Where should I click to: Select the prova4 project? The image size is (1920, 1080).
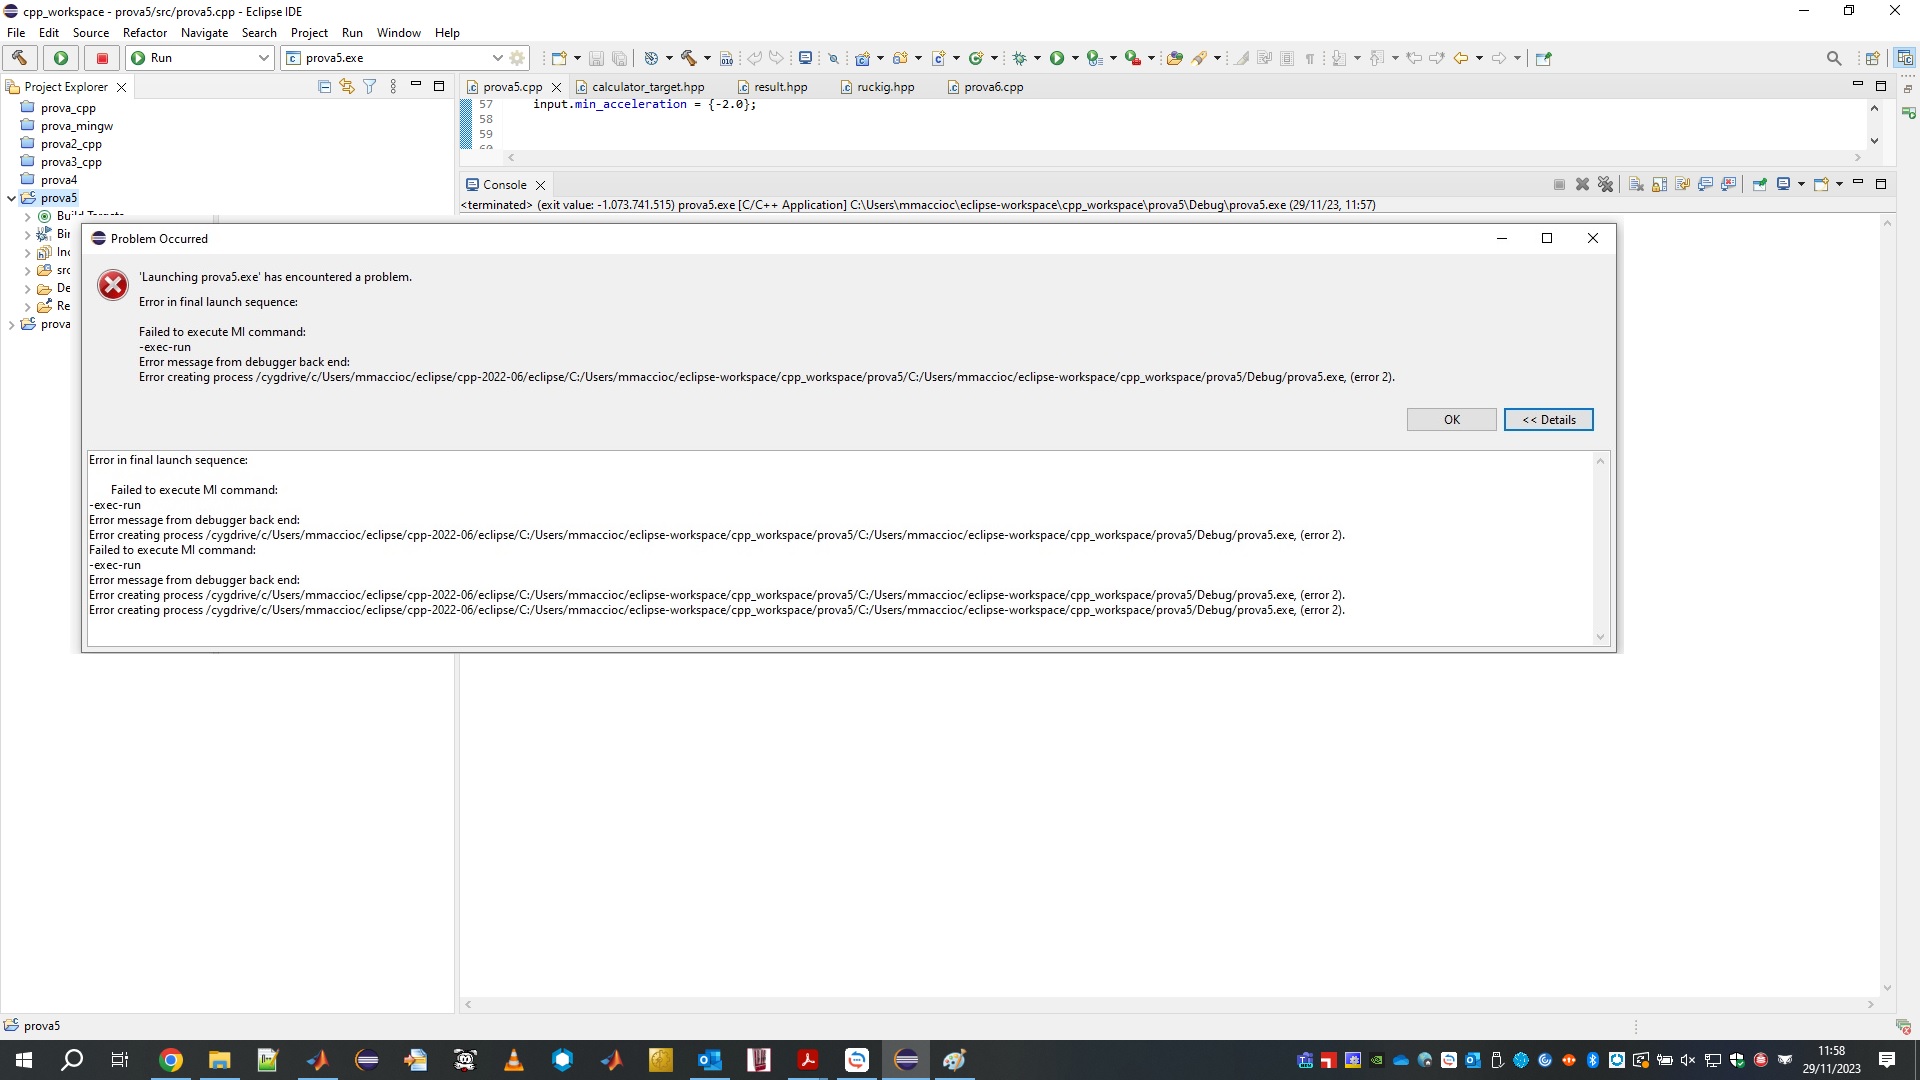click(x=59, y=180)
